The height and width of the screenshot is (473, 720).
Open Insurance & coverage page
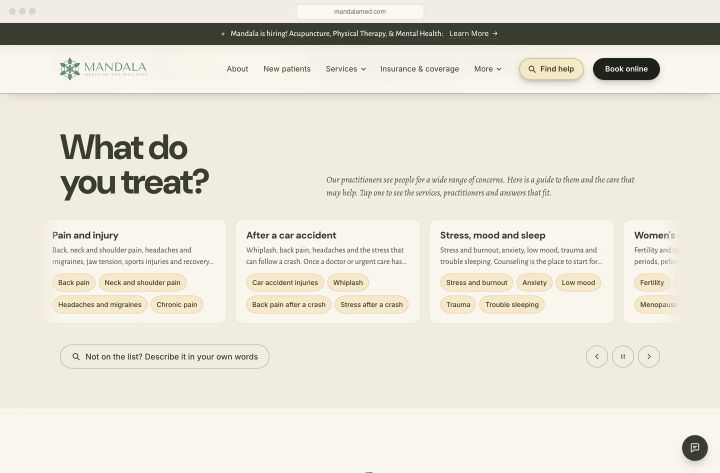coord(420,69)
